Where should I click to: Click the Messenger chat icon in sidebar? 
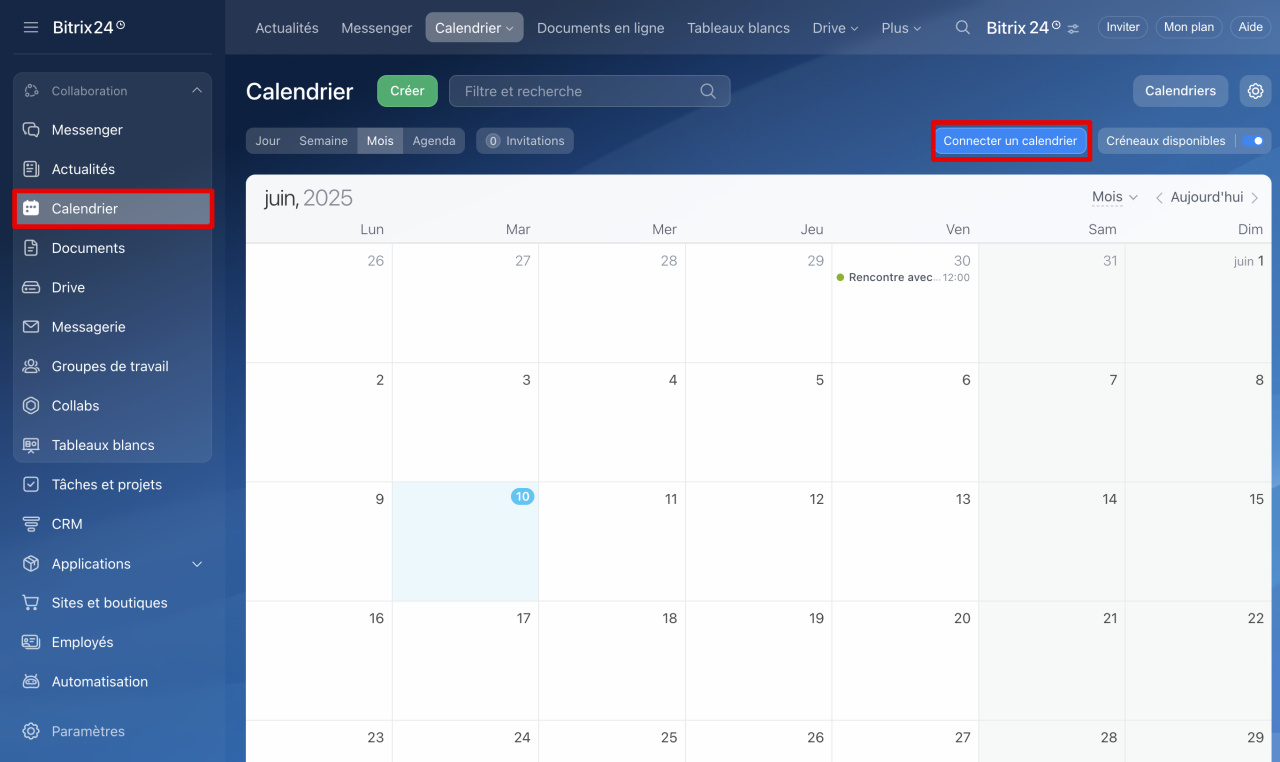click(x=31, y=130)
